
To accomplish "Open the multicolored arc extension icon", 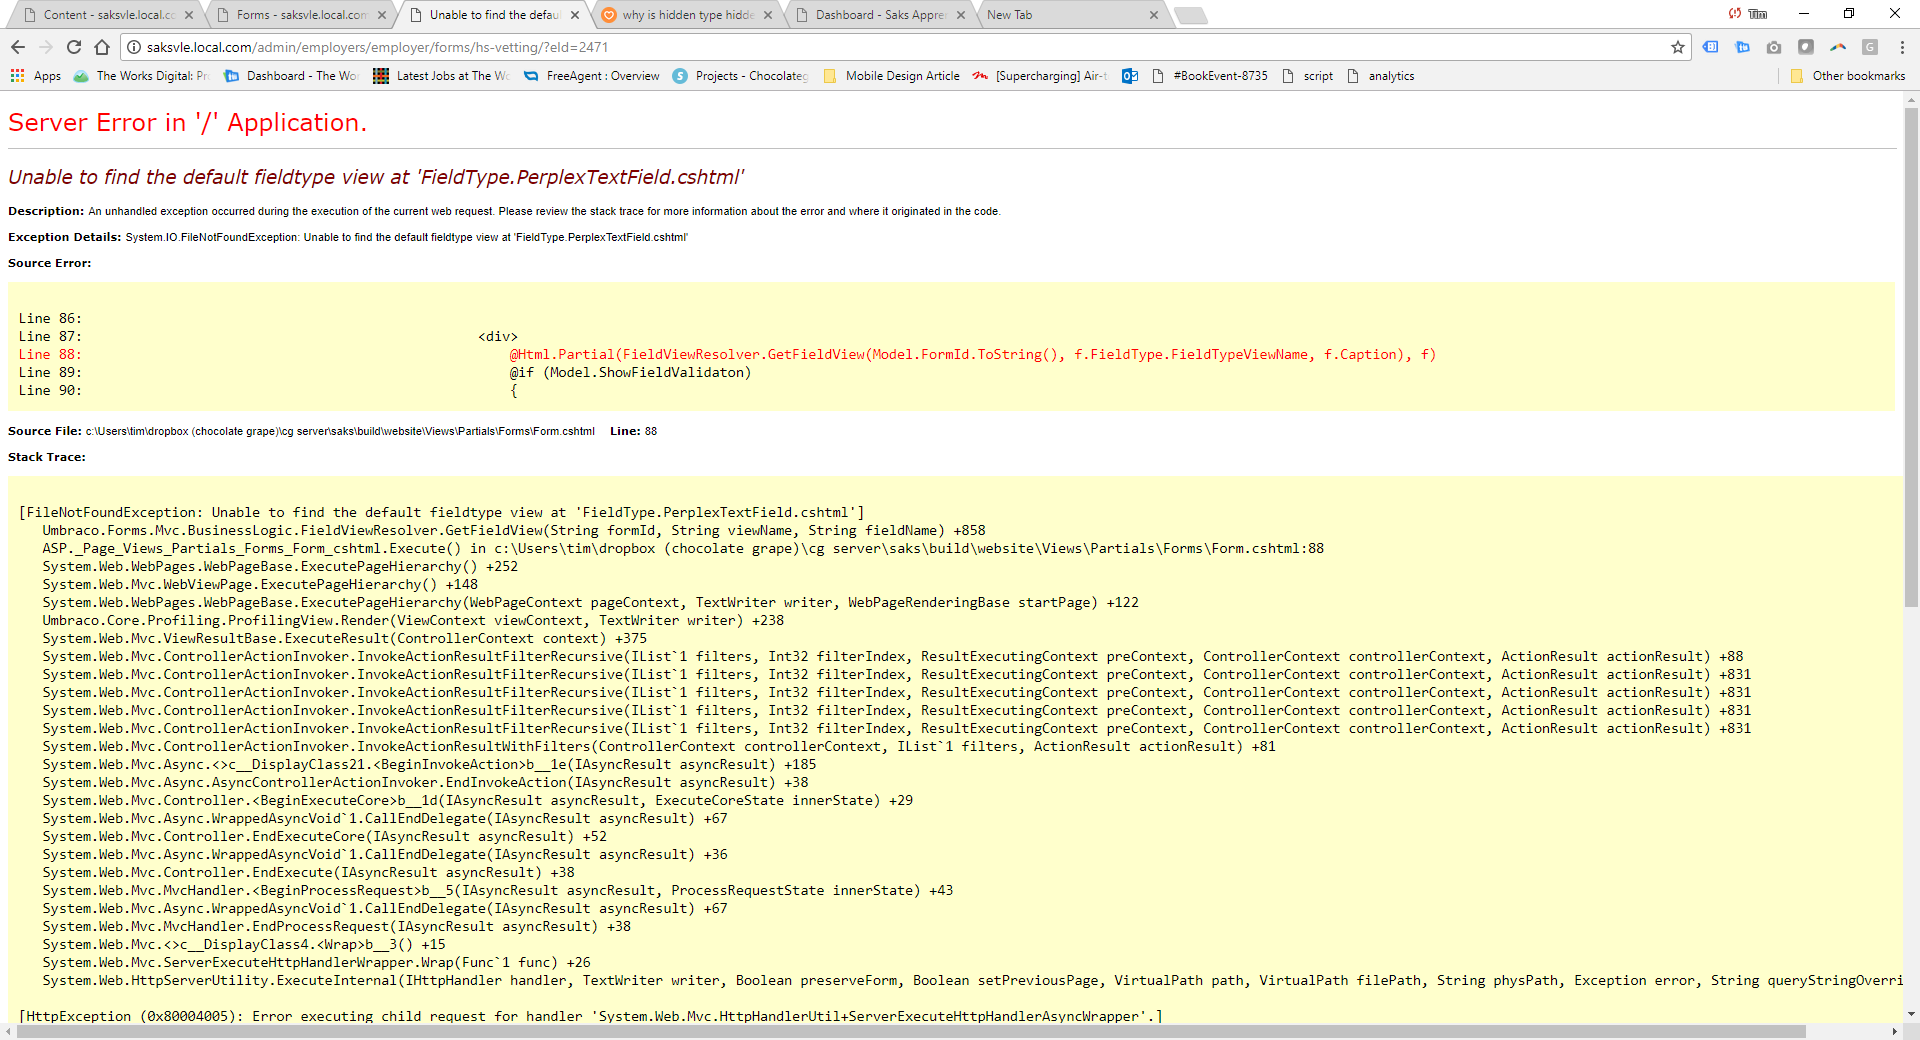I will click(x=1838, y=47).
